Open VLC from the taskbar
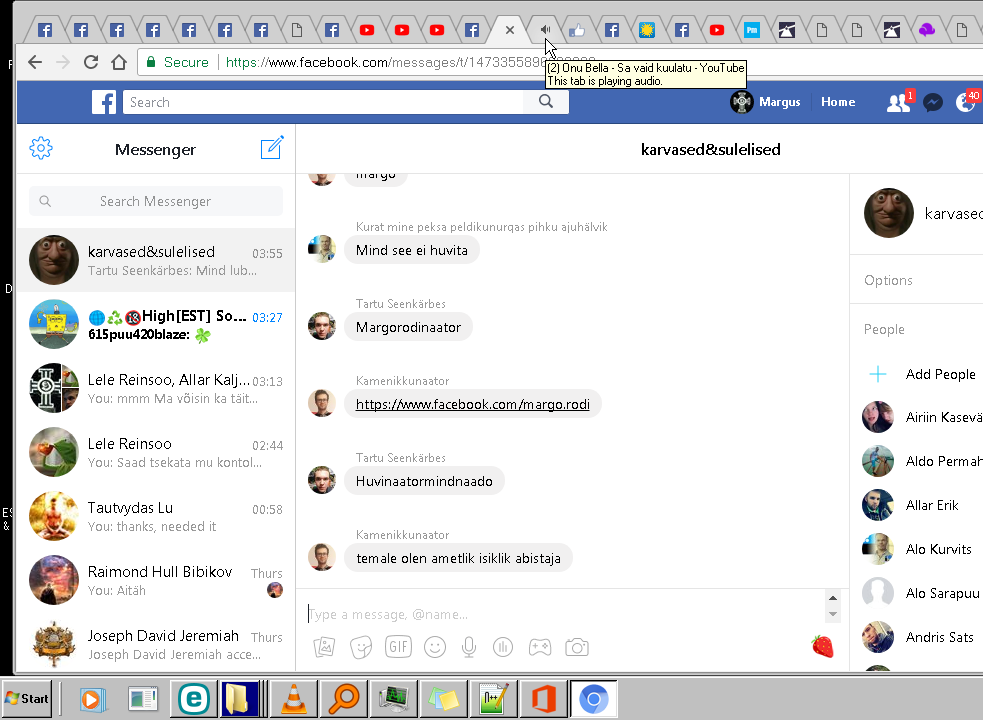The height and width of the screenshot is (720, 983). tap(293, 699)
